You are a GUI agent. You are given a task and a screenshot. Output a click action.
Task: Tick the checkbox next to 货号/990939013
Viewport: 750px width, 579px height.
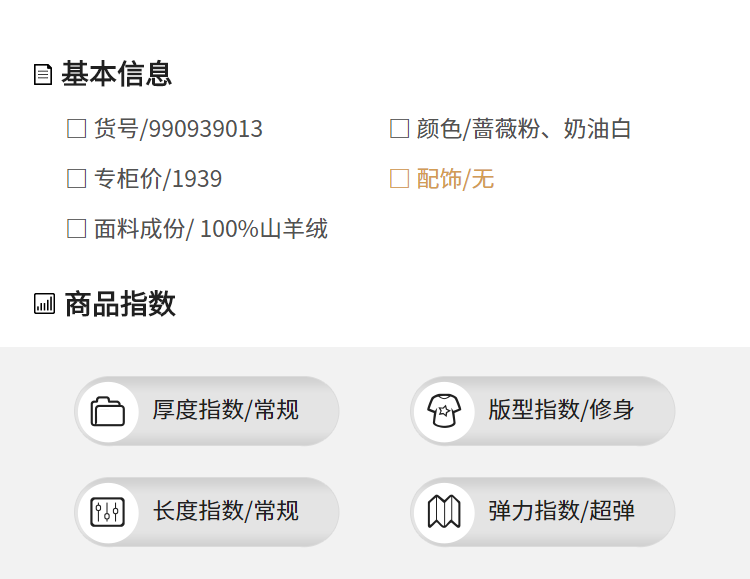77,129
